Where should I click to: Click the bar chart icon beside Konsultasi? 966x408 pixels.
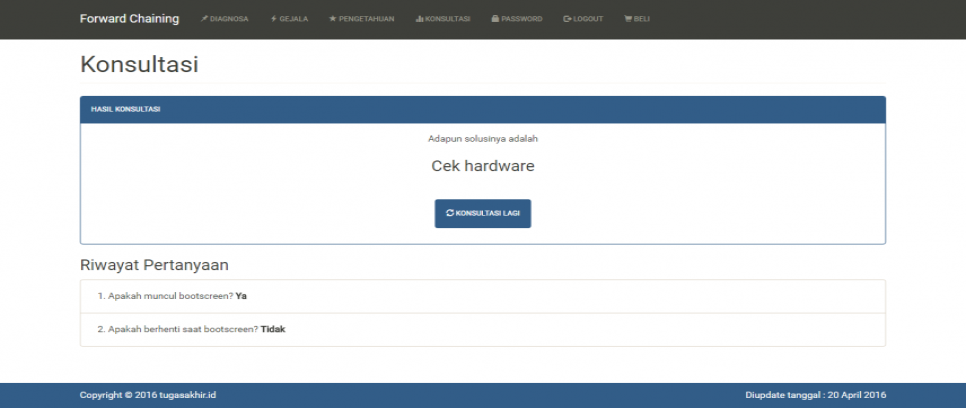[420, 19]
